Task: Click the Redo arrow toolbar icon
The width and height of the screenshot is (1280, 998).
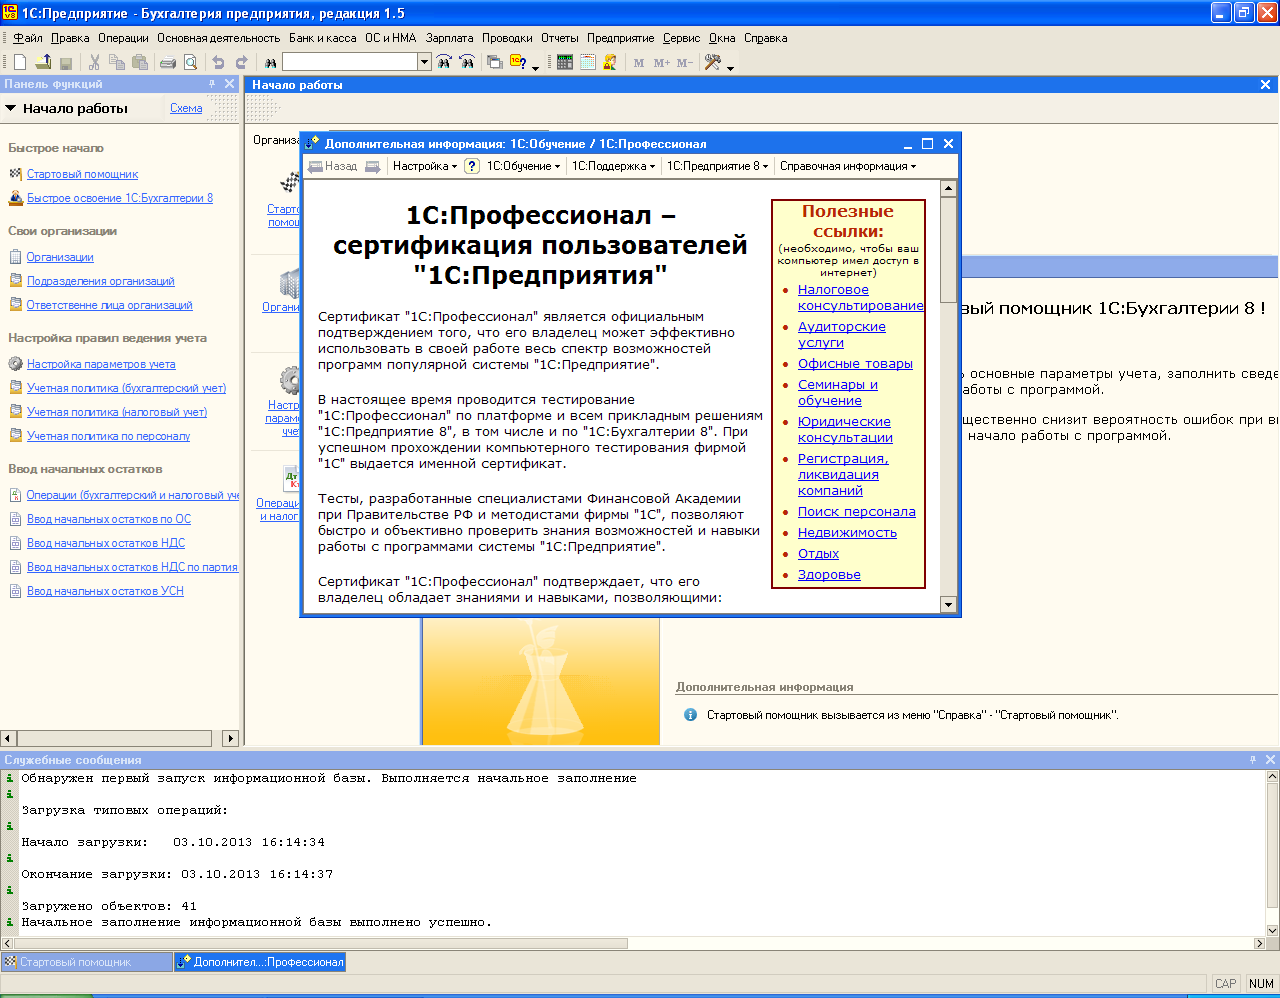Action: coord(241,62)
